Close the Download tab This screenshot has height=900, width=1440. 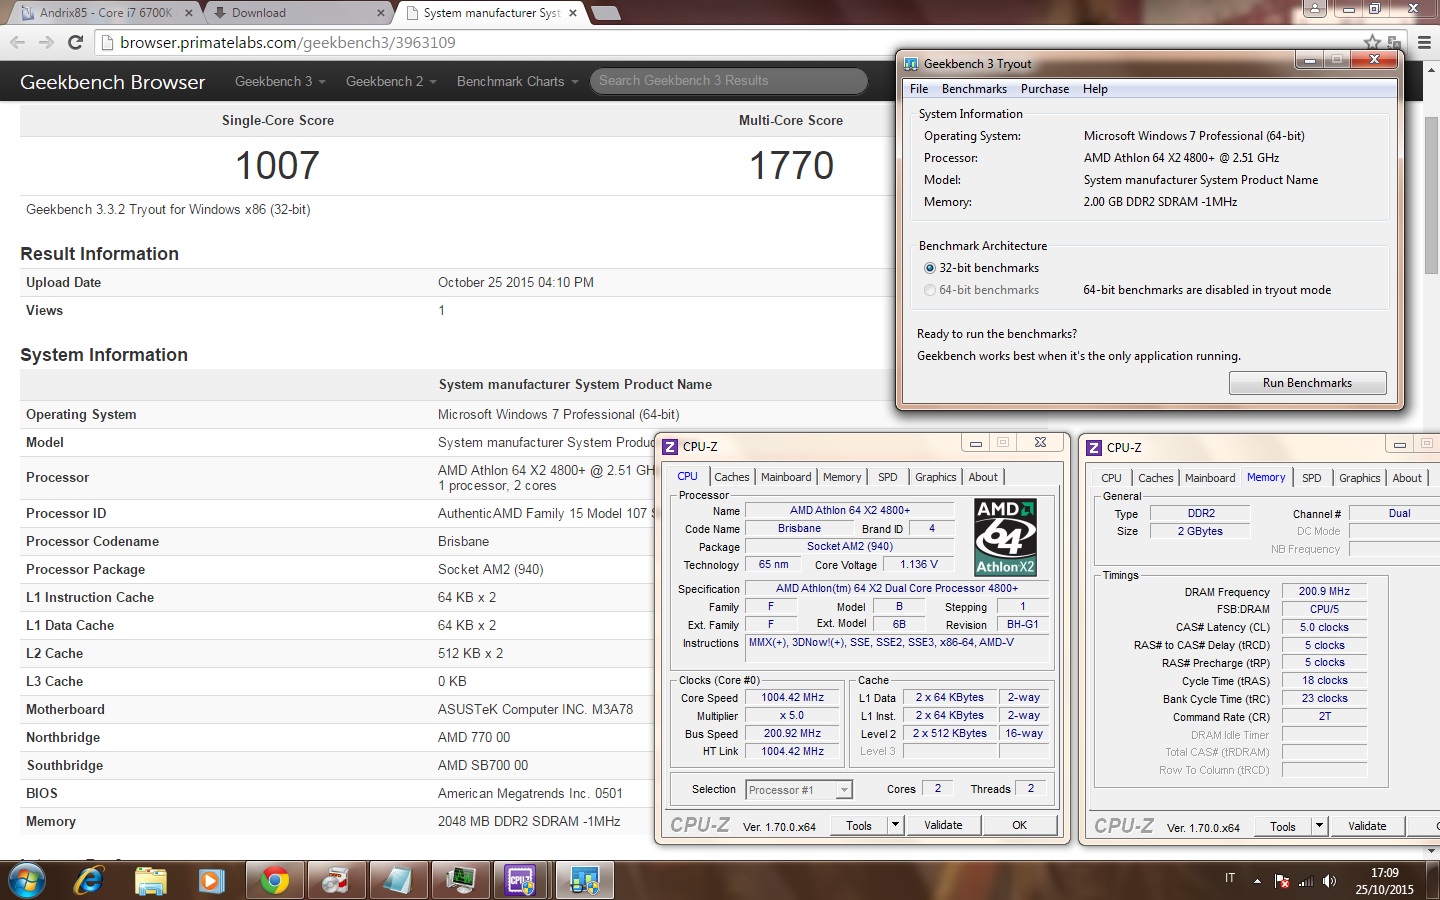(381, 13)
